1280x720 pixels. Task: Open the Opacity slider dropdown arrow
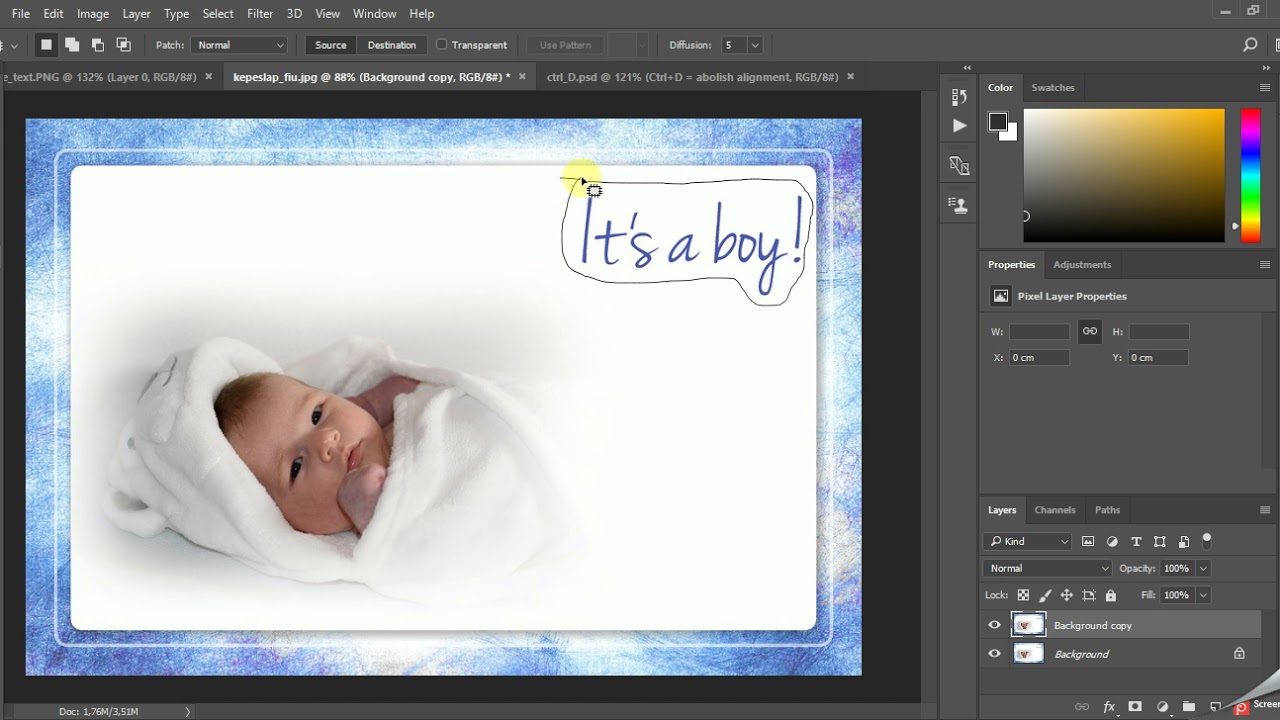(1203, 568)
